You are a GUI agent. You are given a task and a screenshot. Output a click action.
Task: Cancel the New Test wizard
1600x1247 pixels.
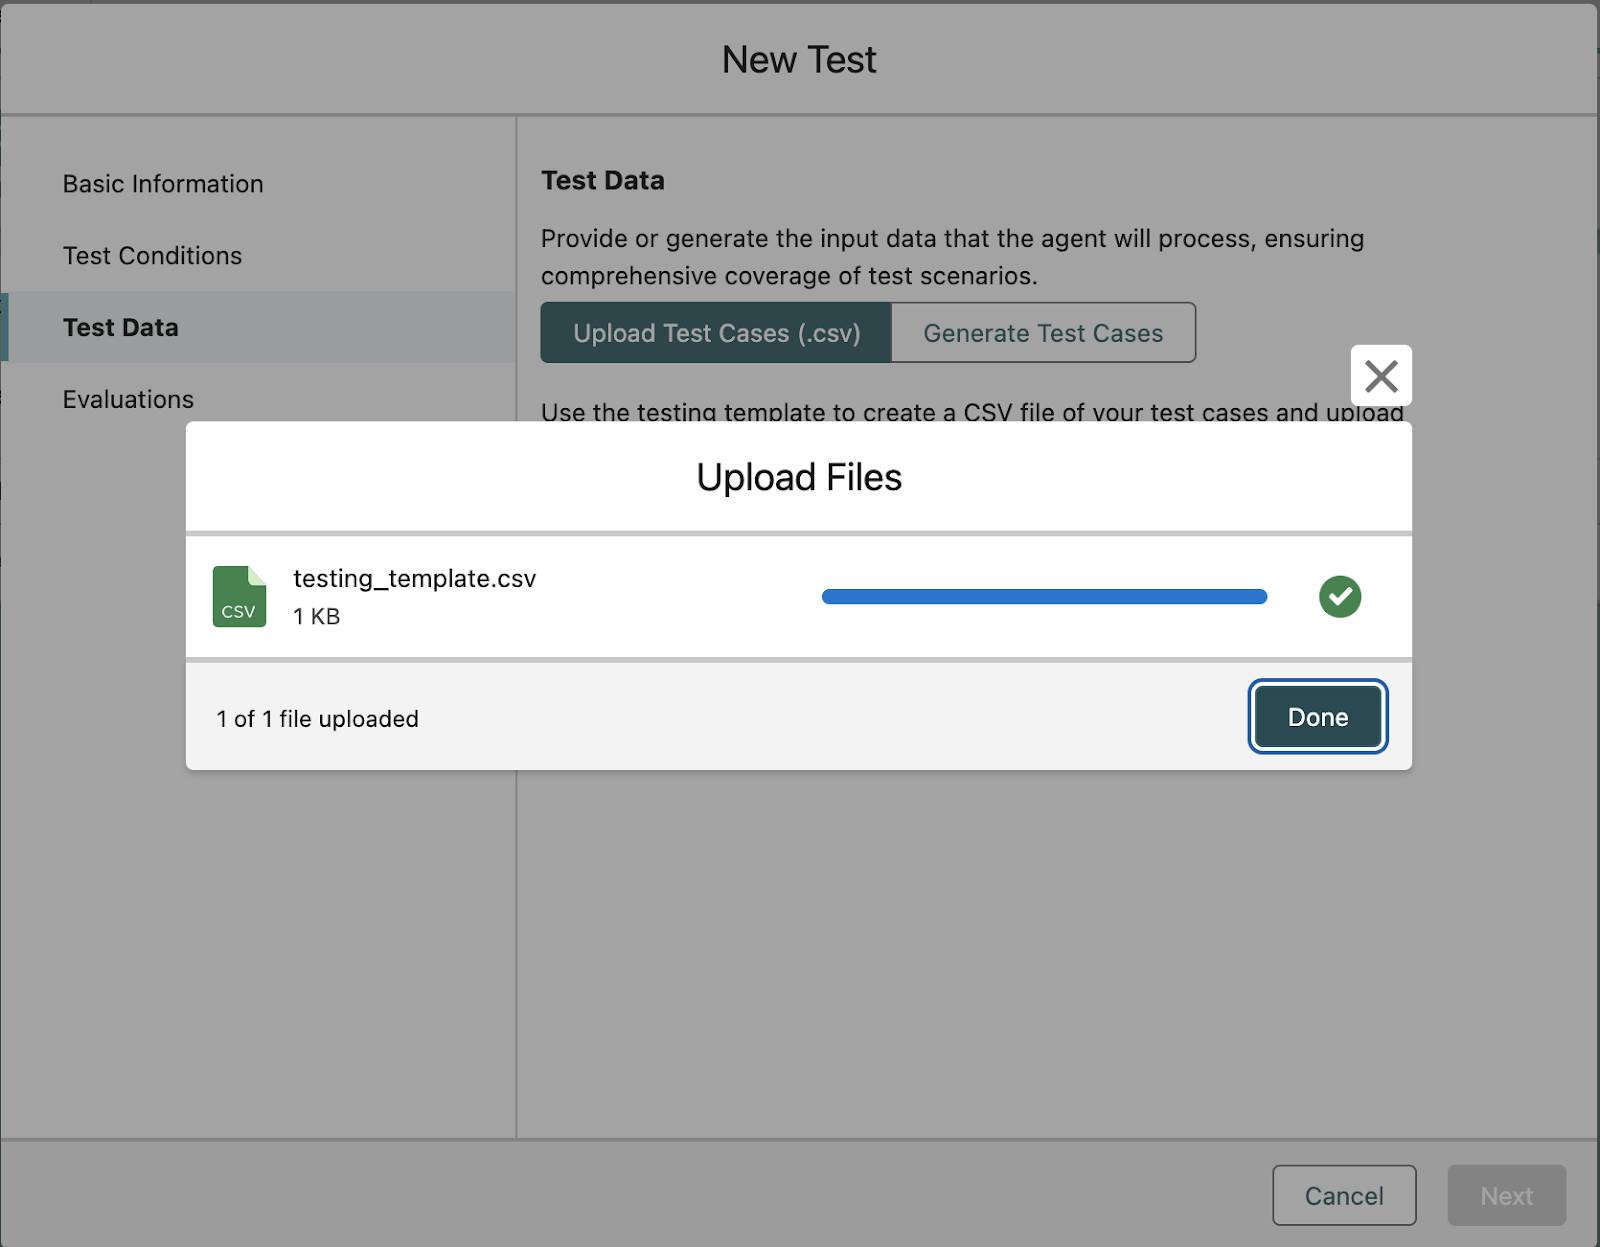1344,1195
